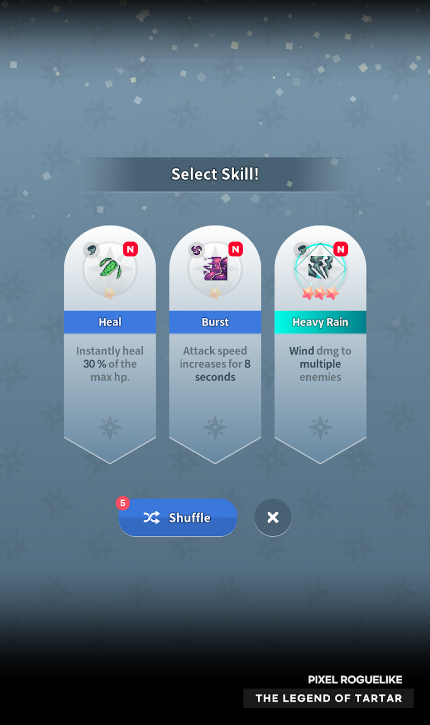Viewport: 430px width, 725px height.
Task: Select the Heal title bar
Action: coord(110,322)
